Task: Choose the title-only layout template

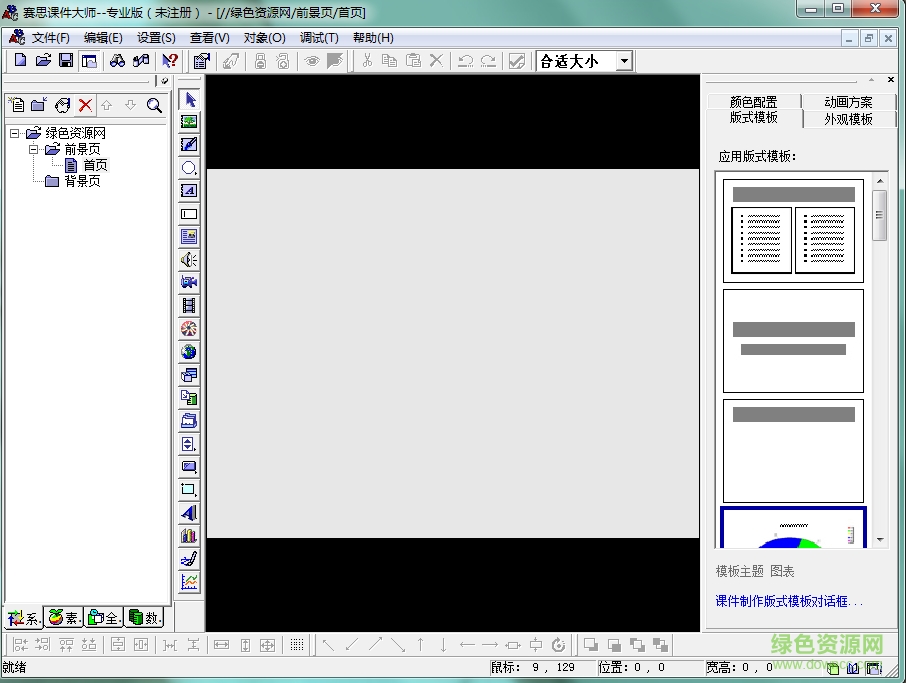Action: pyautogui.click(x=793, y=451)
